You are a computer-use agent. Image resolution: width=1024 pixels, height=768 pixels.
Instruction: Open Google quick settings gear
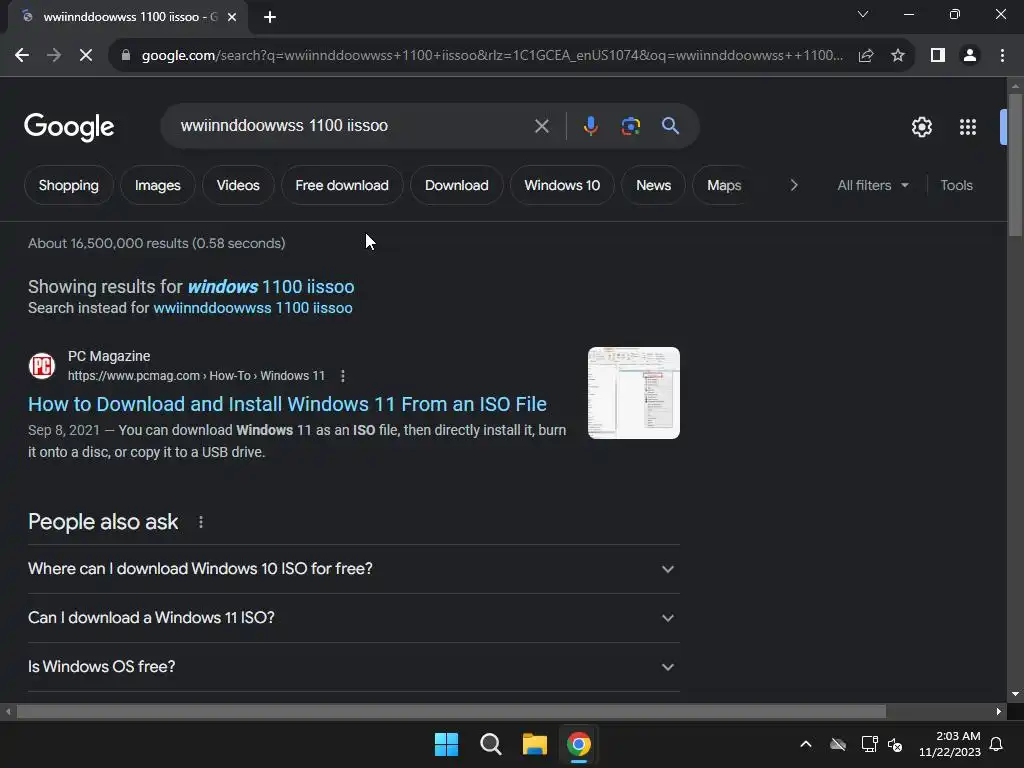[x=921, y=127]
